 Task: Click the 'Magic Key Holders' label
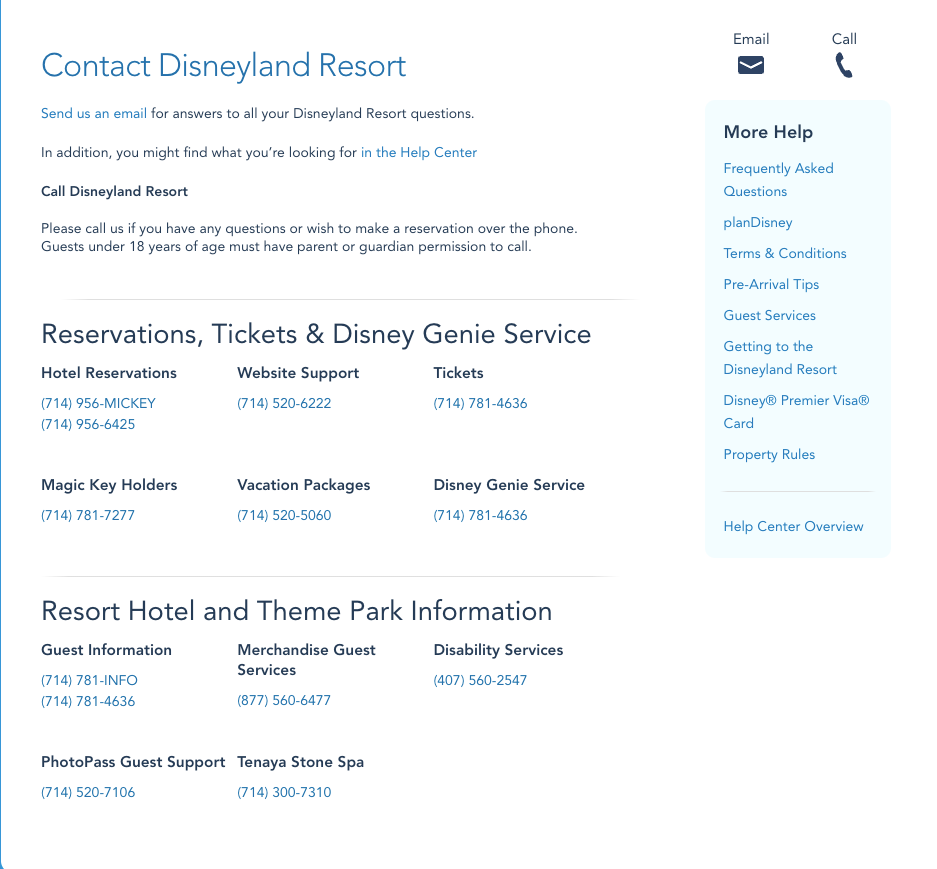coord(109,485)
